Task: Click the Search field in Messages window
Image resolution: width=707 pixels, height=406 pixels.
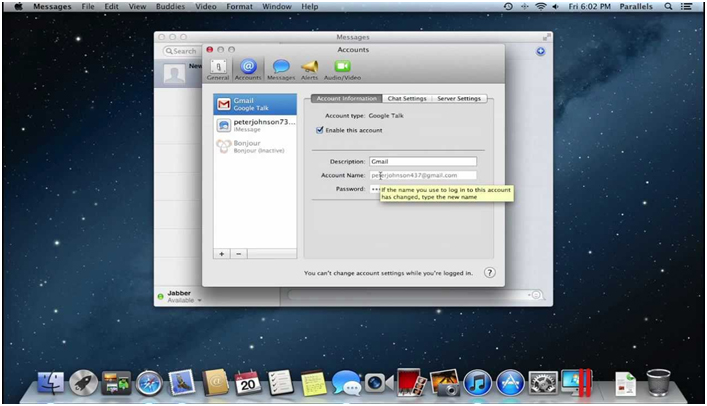Action: pos(182,51)
